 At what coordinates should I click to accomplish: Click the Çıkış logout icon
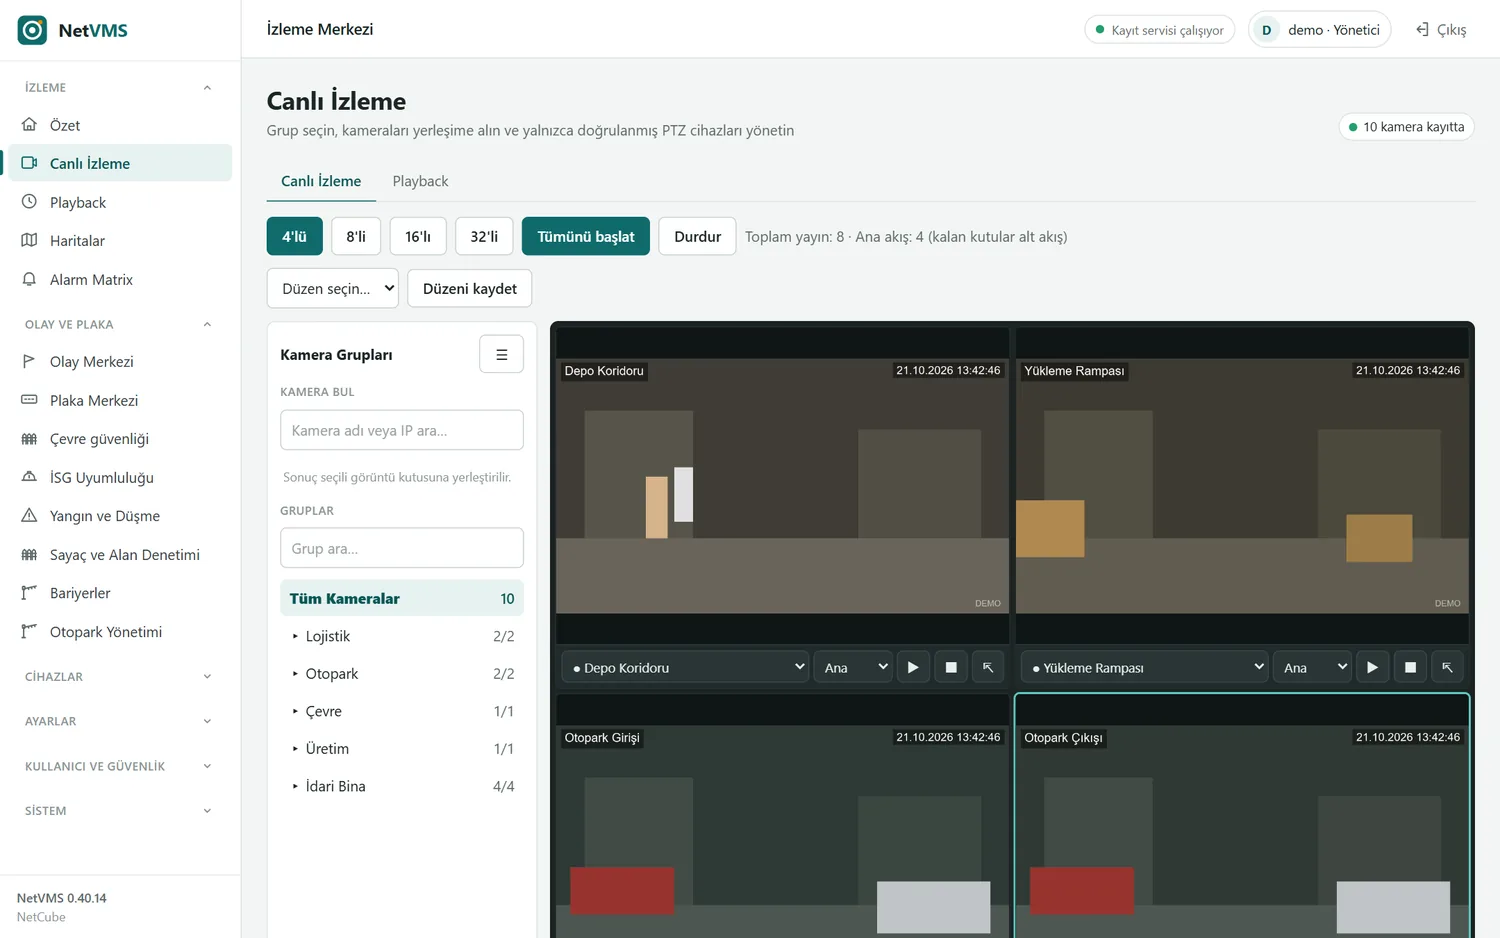pyautogui.click(x=1422, y=30)
